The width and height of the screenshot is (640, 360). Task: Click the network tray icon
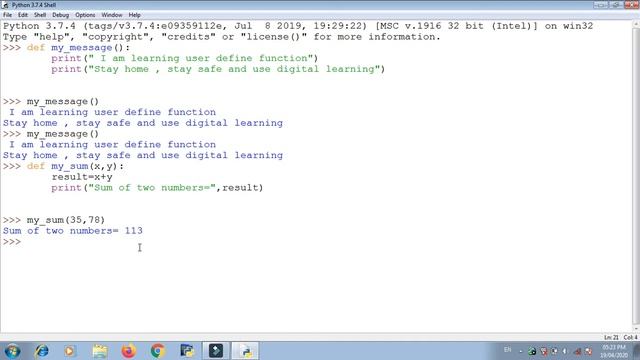pos(577,351)
